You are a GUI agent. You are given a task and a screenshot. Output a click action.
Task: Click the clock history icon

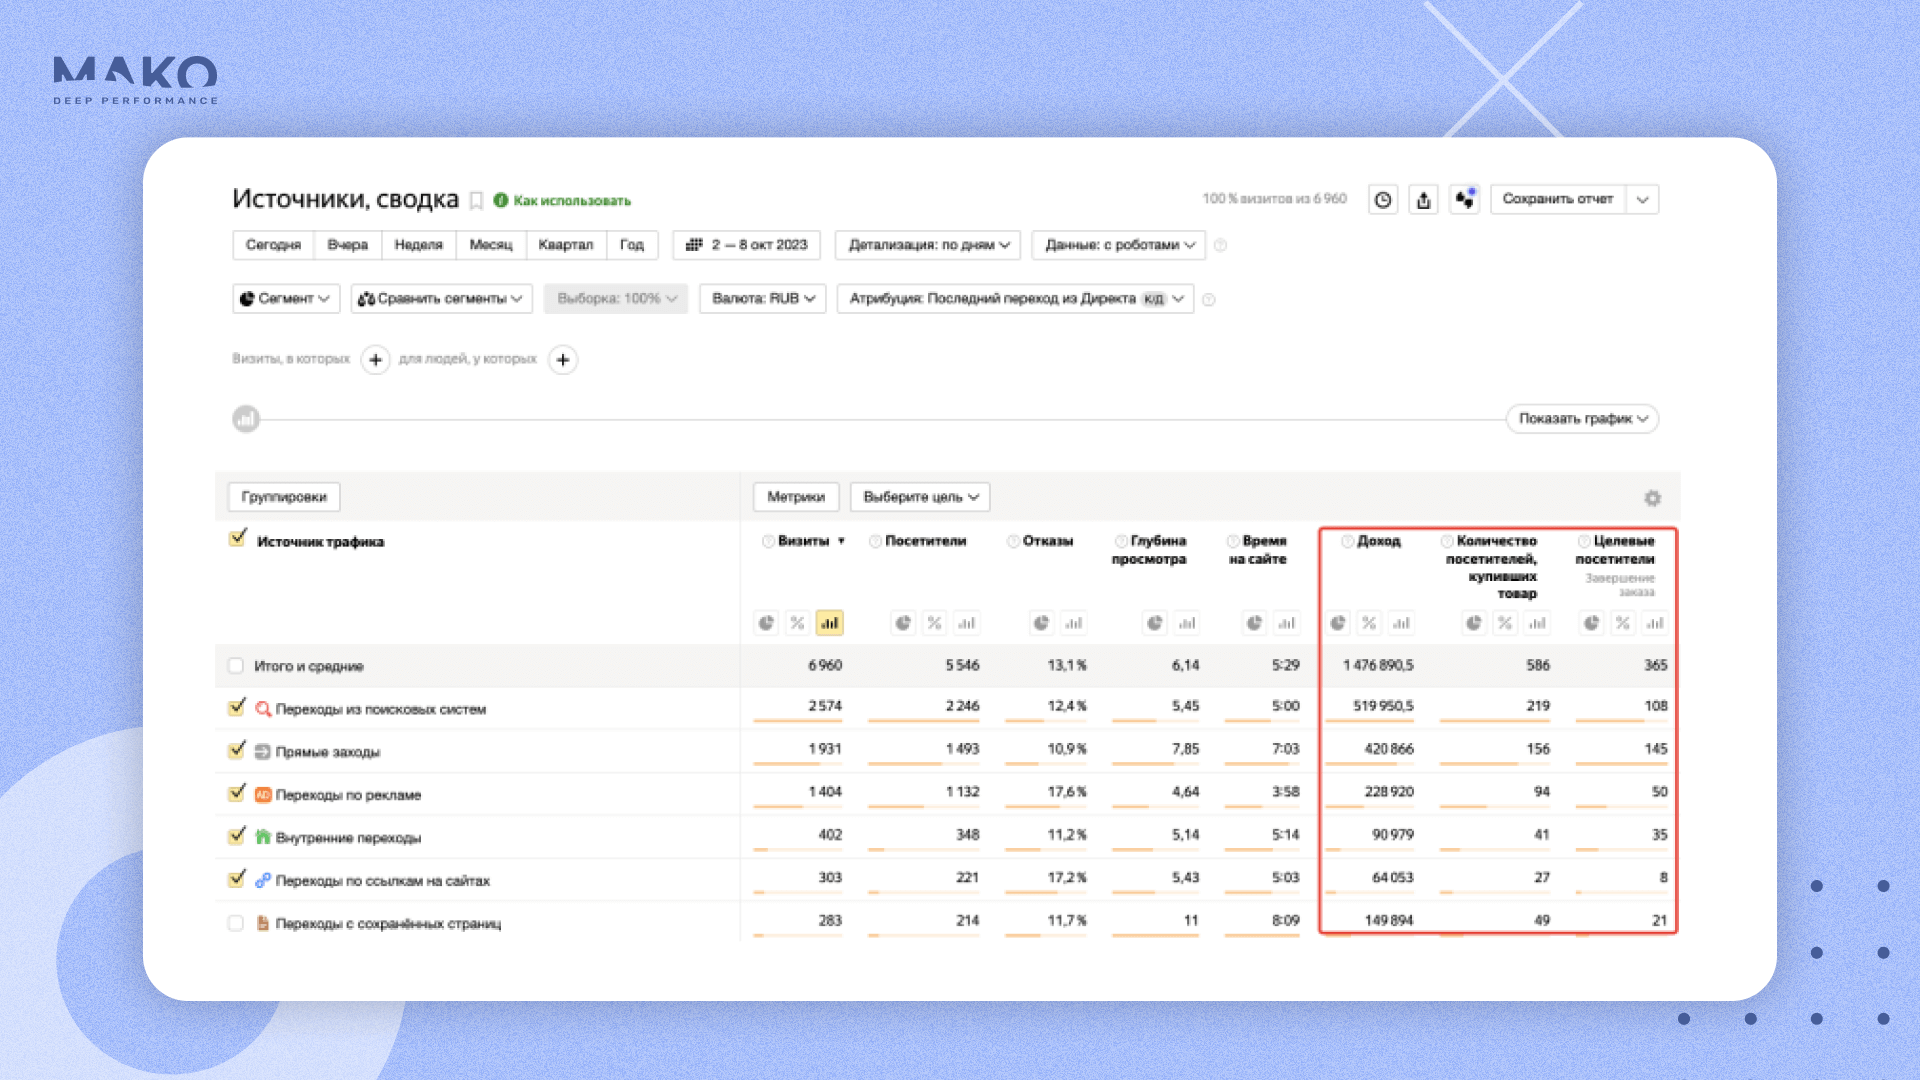[x=1383, y=200]
